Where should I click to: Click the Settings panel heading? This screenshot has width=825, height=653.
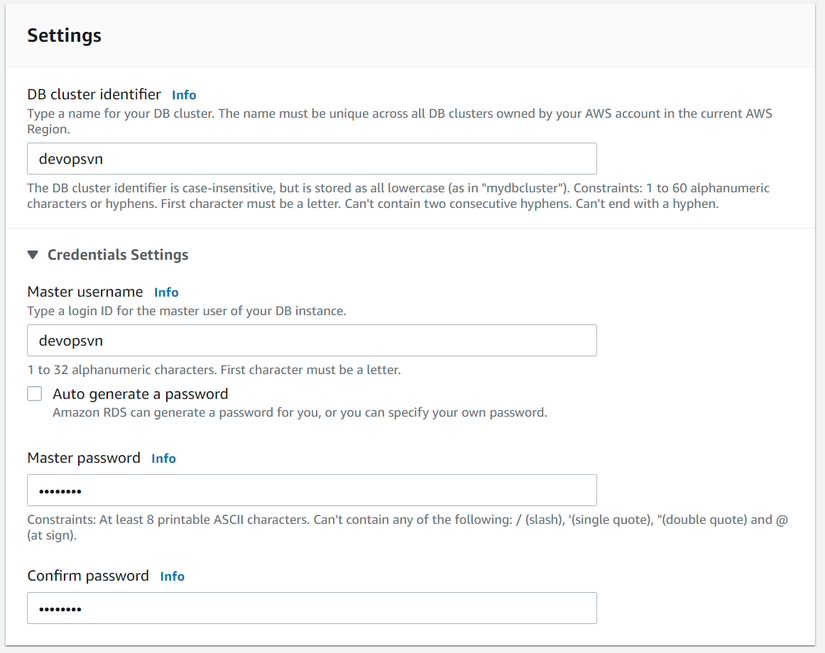pyautogui.click(x=64, y=35)
